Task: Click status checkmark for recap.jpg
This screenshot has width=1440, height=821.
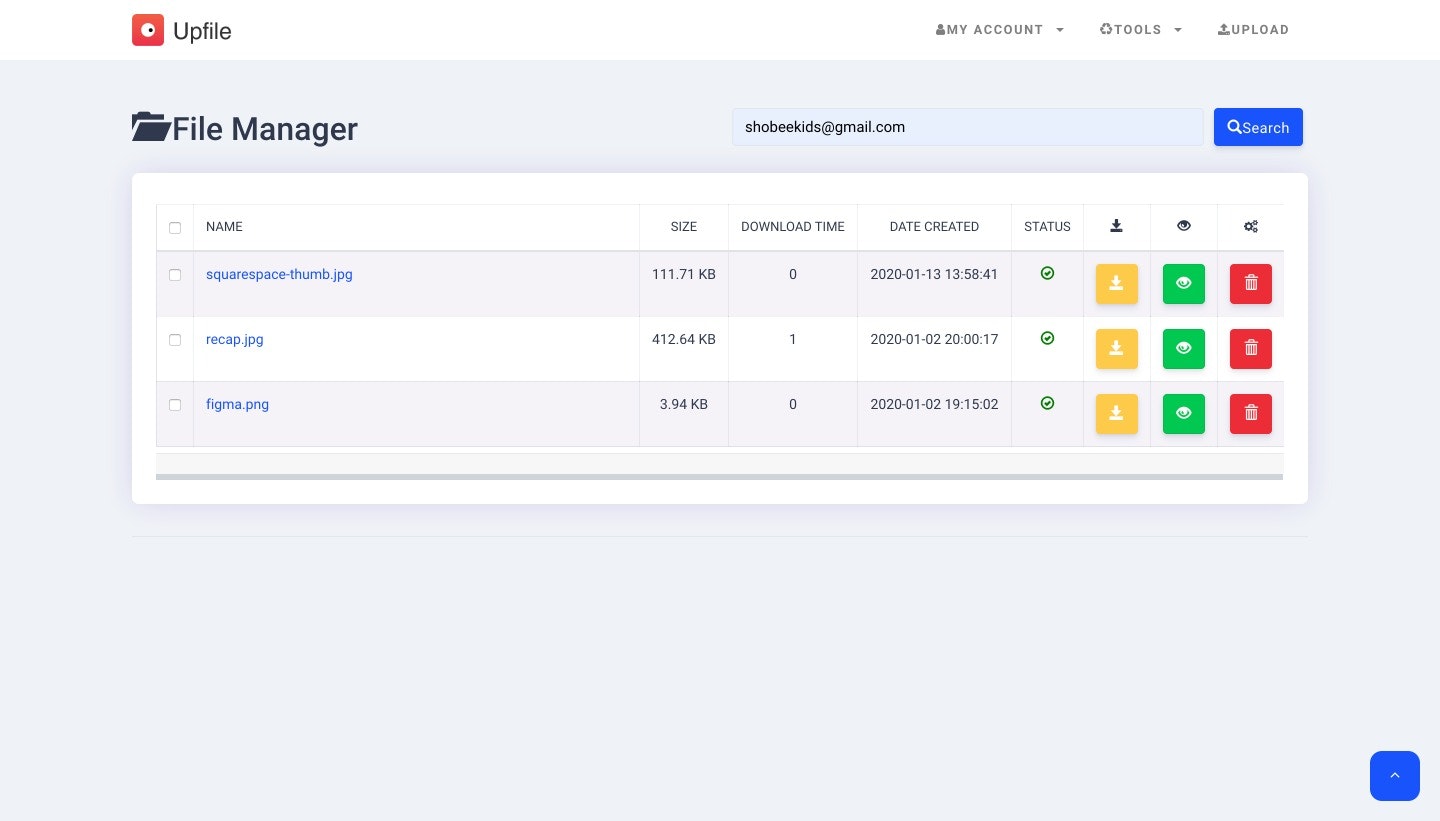Action: coord(1047,338)
